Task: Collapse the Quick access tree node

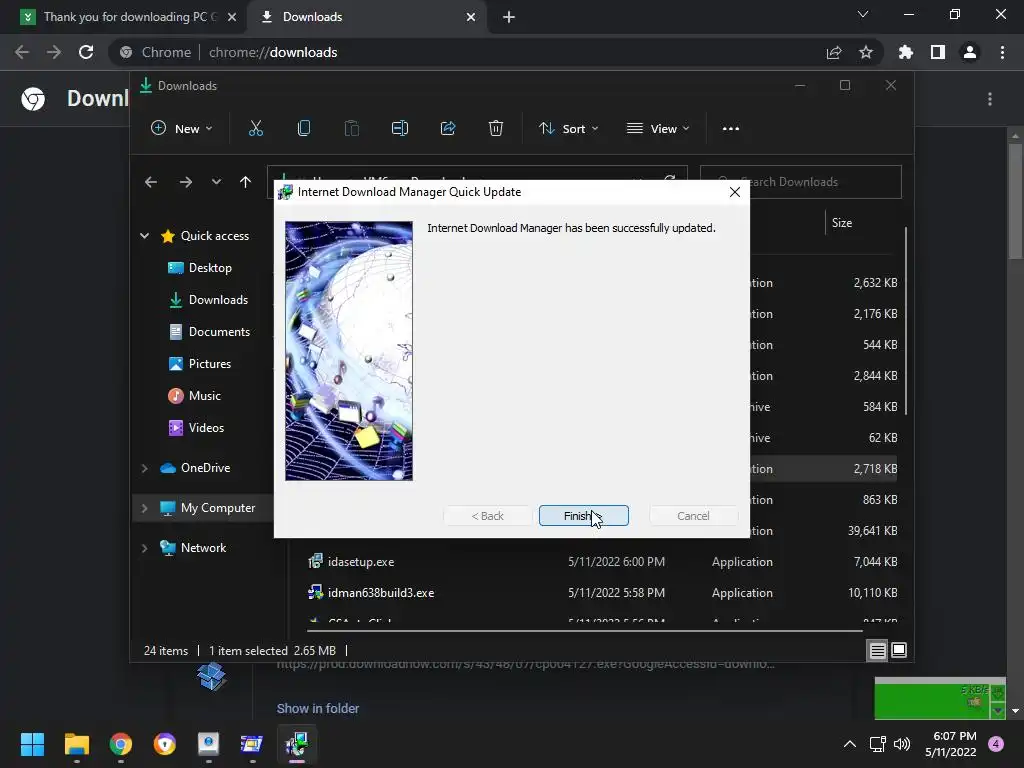Action: pyautogui.click(x=144, y=236)
